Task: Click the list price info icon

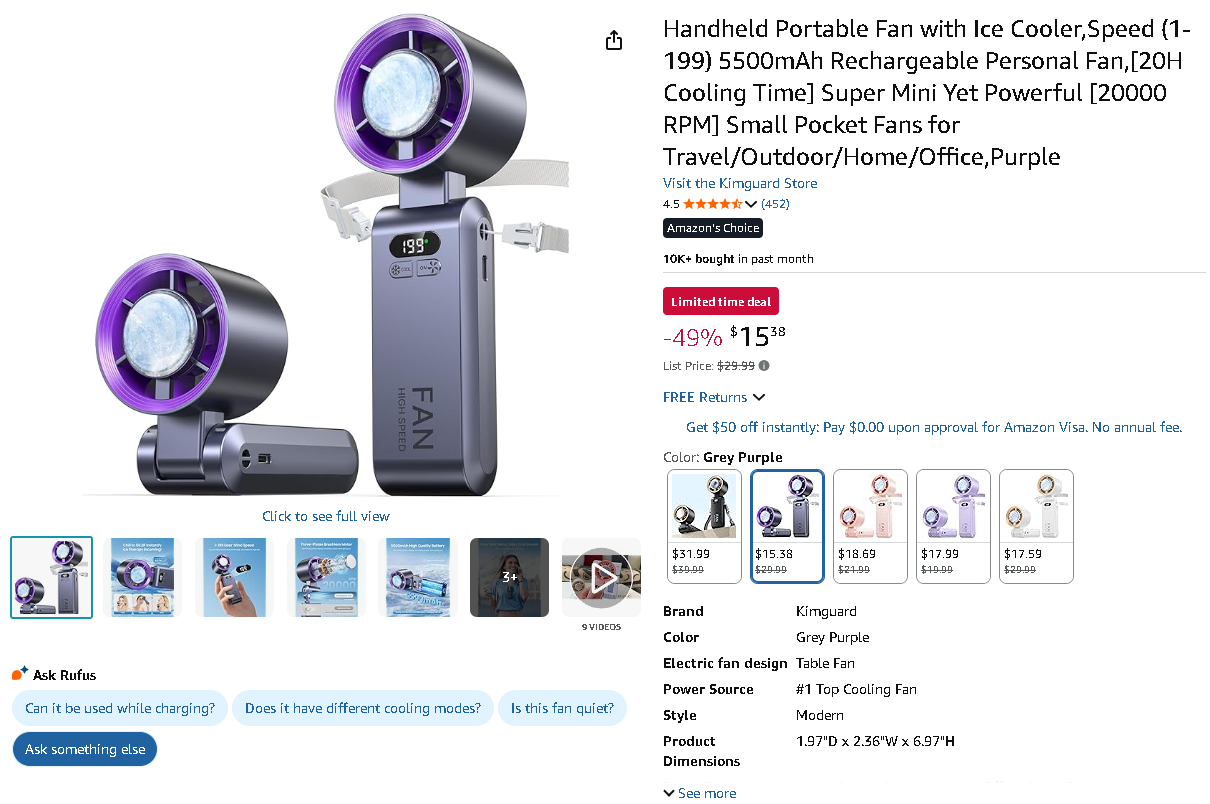Action: [x=765, y=366]
